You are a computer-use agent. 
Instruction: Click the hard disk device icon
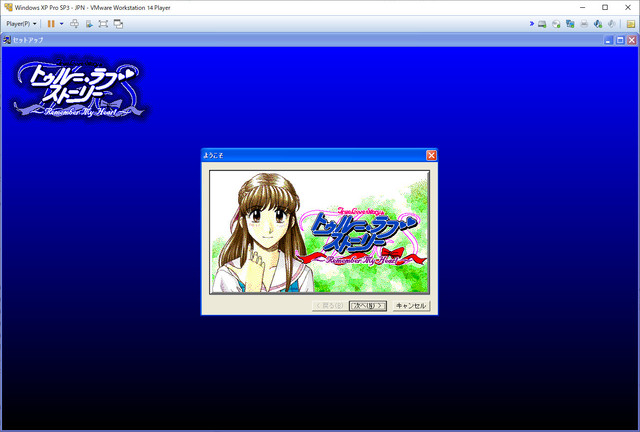tap(542, 24)
